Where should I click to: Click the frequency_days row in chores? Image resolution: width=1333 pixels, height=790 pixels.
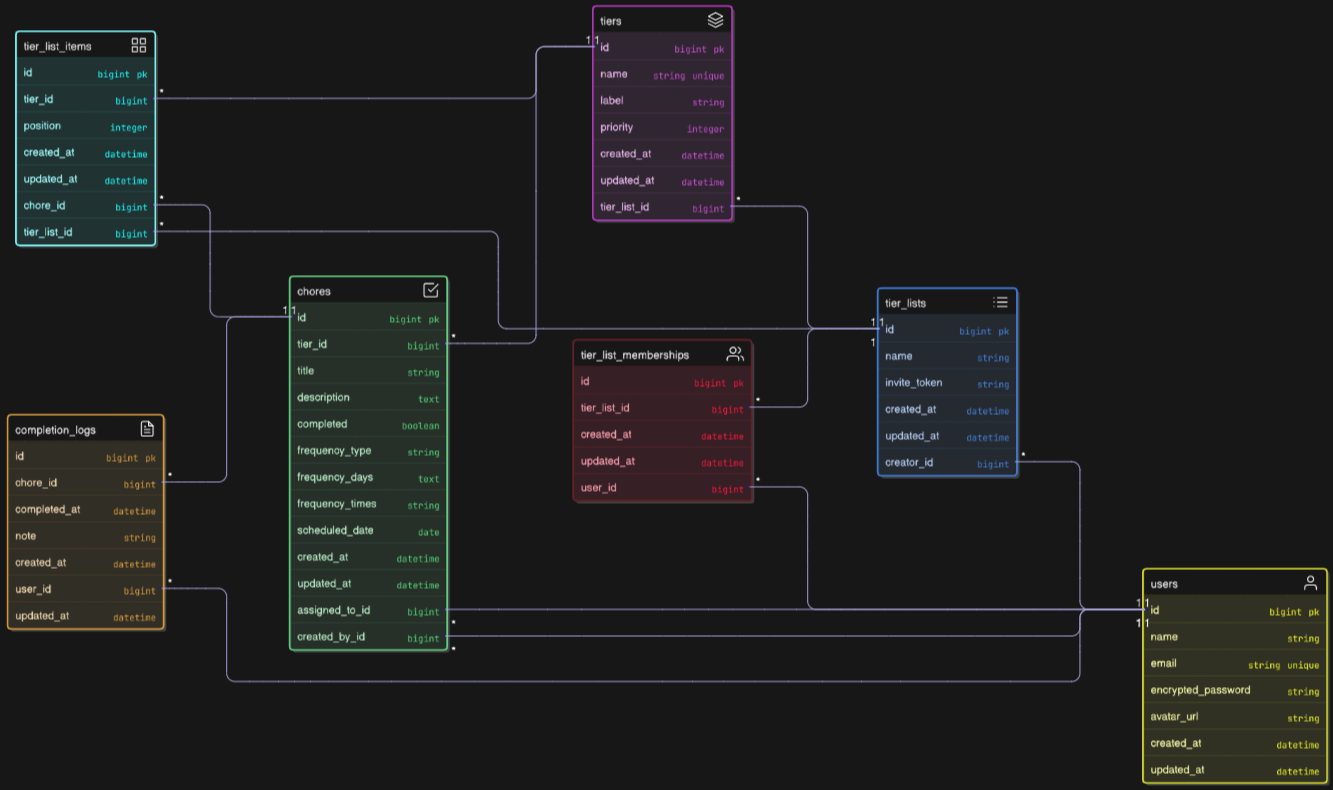pos(369,478)
